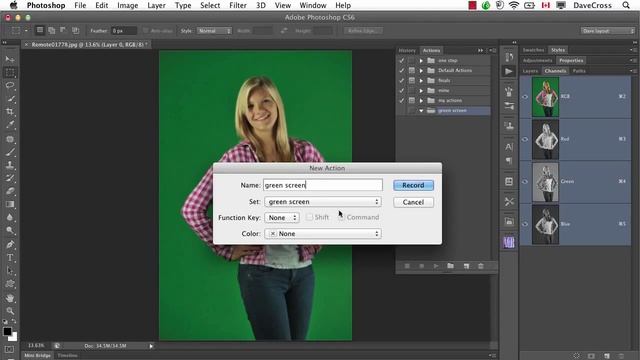
Task: Open the Swatches tab
Action: point(533,50)
